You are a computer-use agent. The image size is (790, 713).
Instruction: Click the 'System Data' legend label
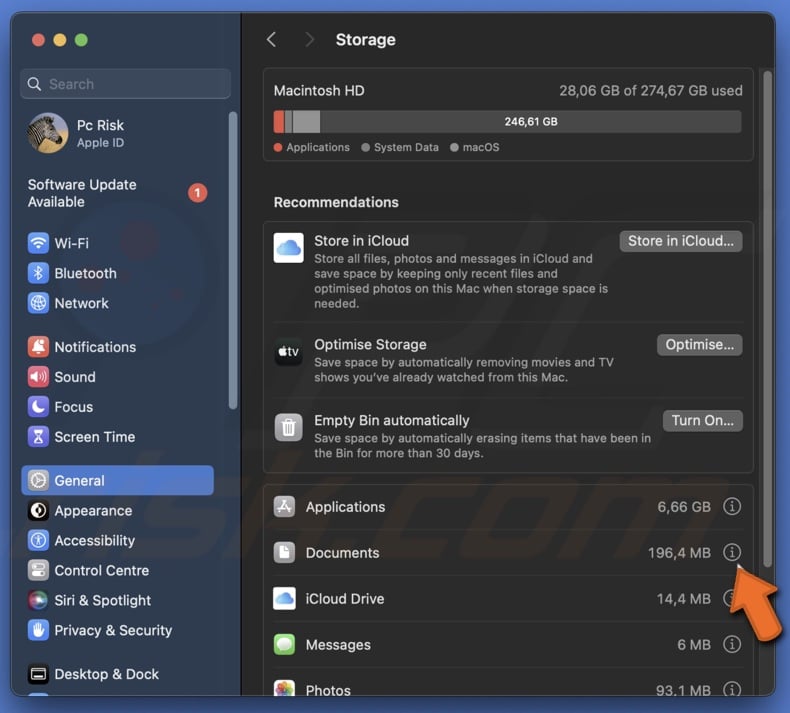[x=406, y=147]
